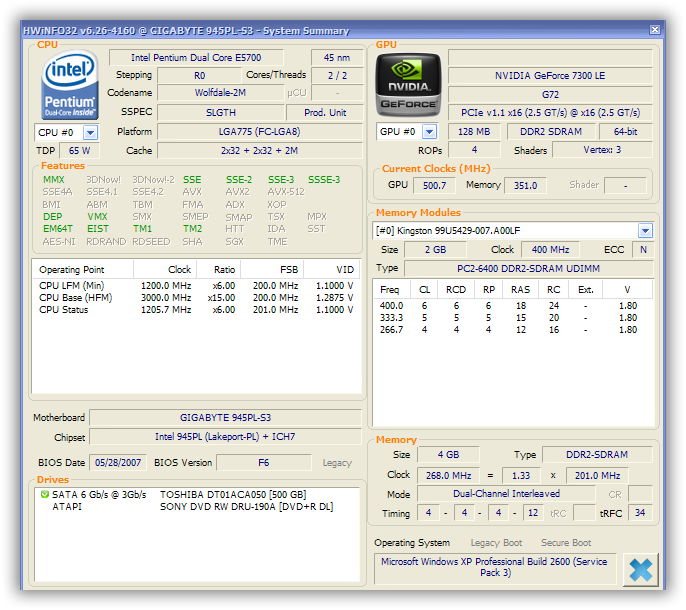Click the 45 nm process field

point(337,57)
